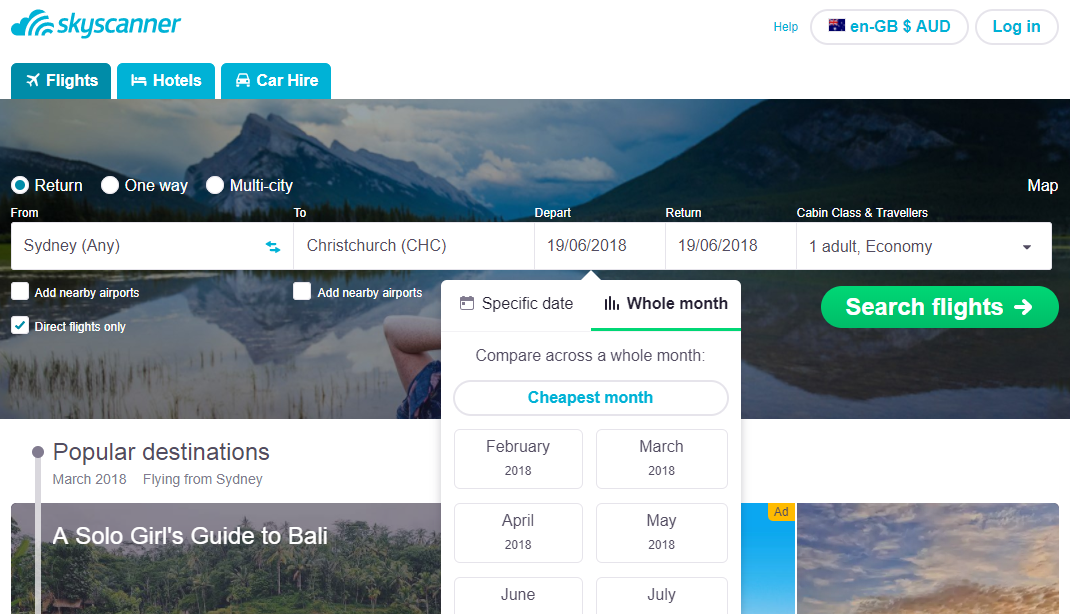Choose the One way radio option
The height and width of the screenshot is (614, 1070).
tap(110, 185)
